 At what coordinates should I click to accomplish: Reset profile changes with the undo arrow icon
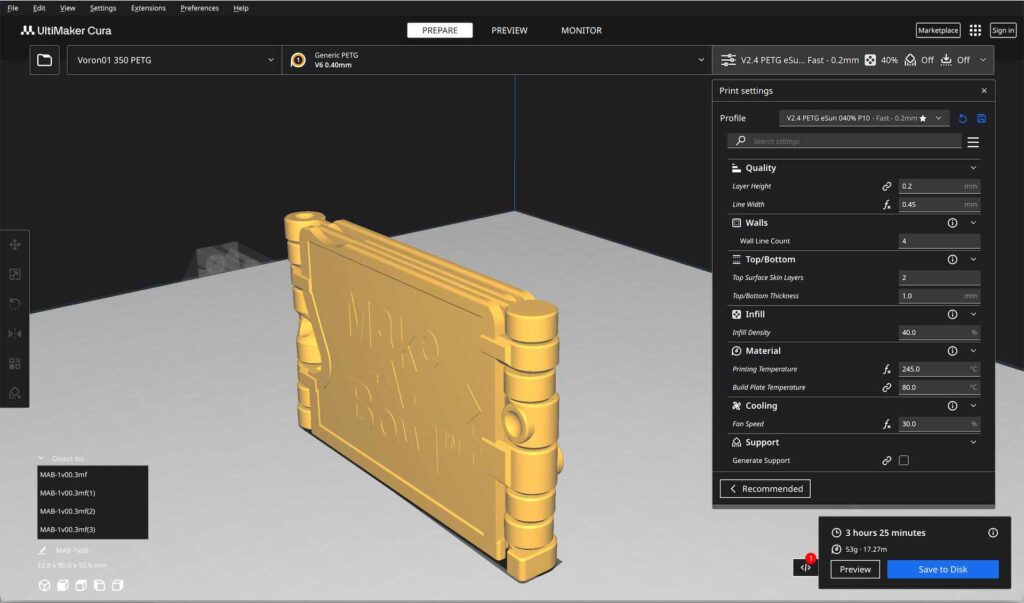(963, 118)
